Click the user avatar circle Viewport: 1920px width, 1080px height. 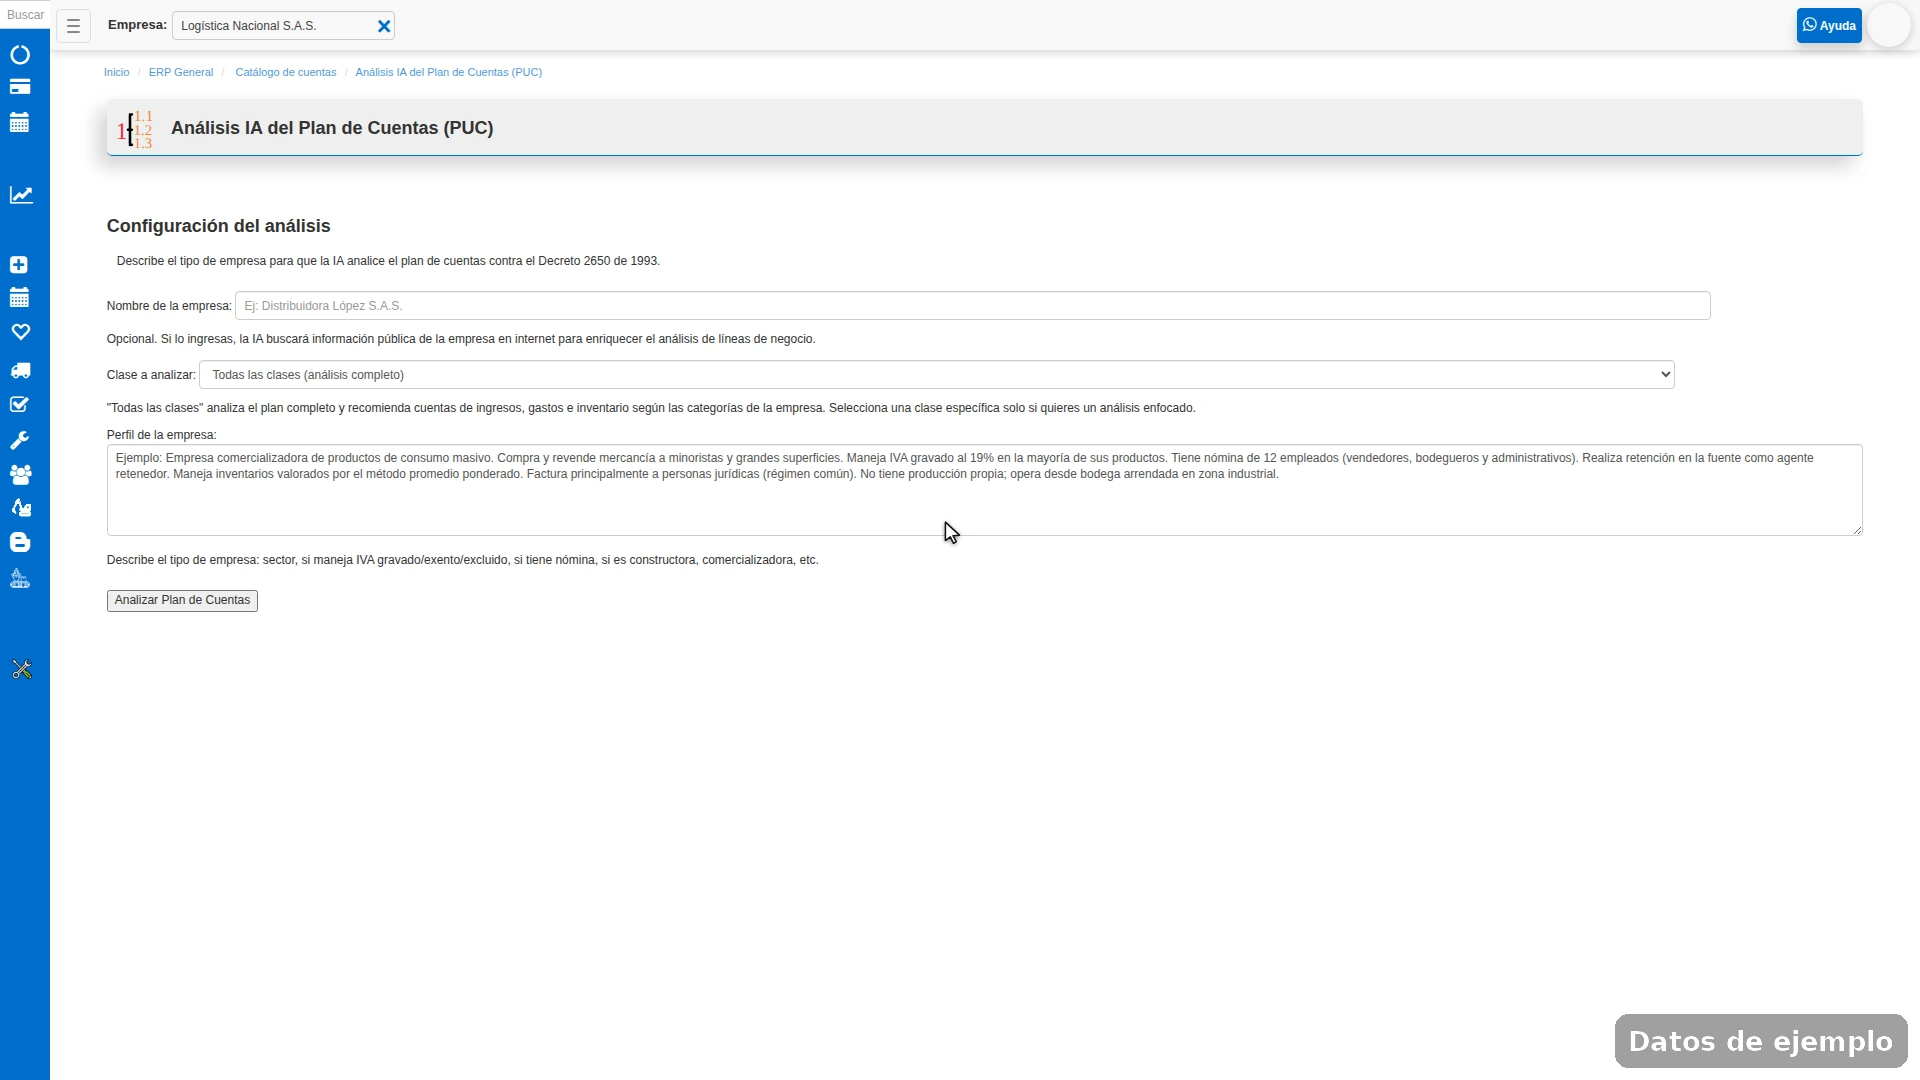pos(1889,25)
